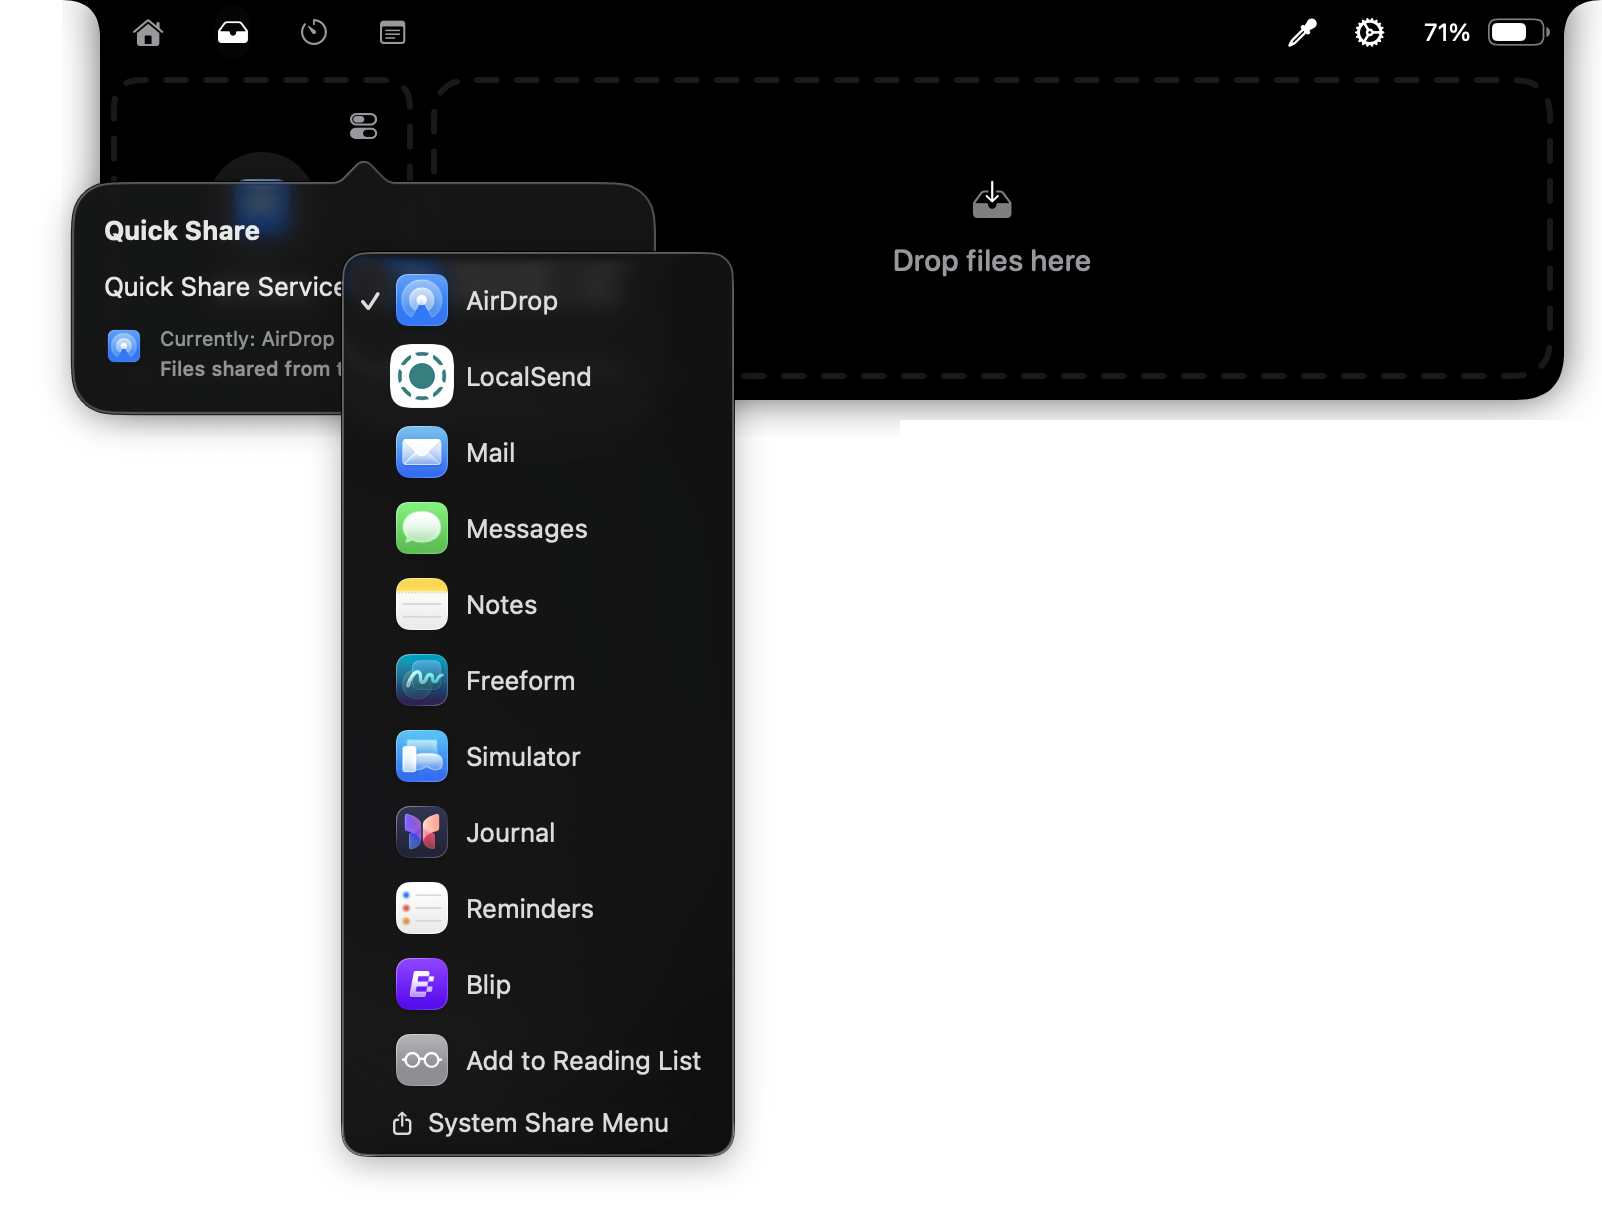
Task: Click the Quick Share Service label
Action: [224, 287]
